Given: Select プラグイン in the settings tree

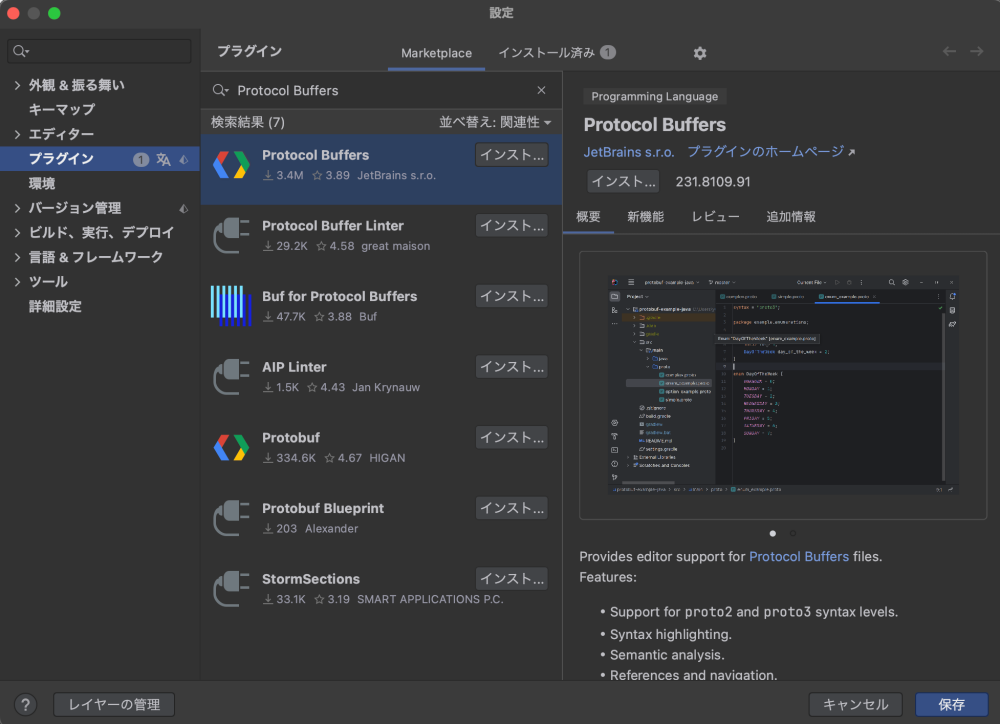Looking at the screenshot, I should (100, 159).
